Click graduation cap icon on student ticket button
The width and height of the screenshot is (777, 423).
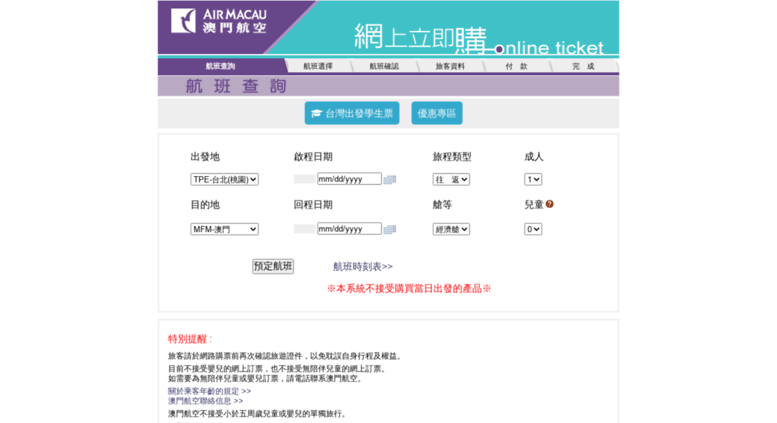tap(316, 113)
